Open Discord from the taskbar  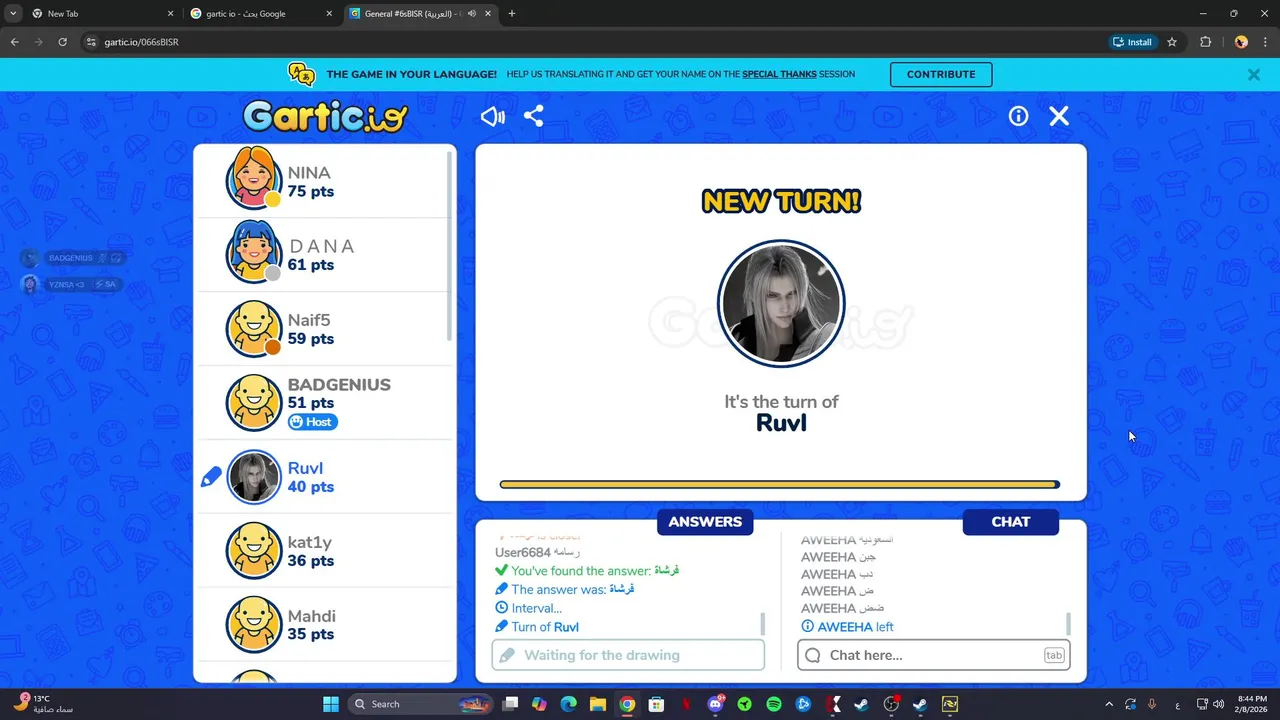click(x=715, y=704)
